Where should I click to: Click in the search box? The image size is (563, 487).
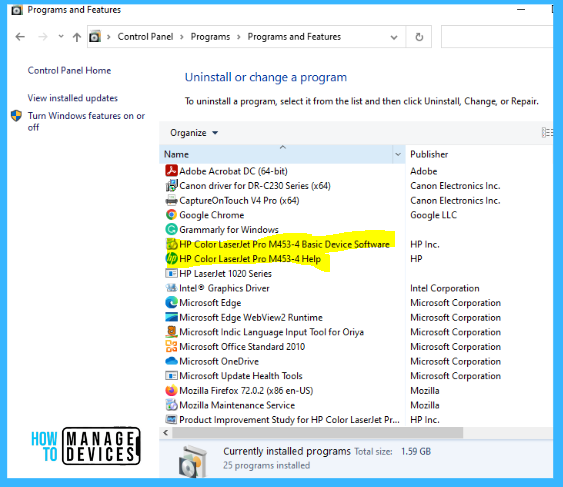(x=497, y=37)
